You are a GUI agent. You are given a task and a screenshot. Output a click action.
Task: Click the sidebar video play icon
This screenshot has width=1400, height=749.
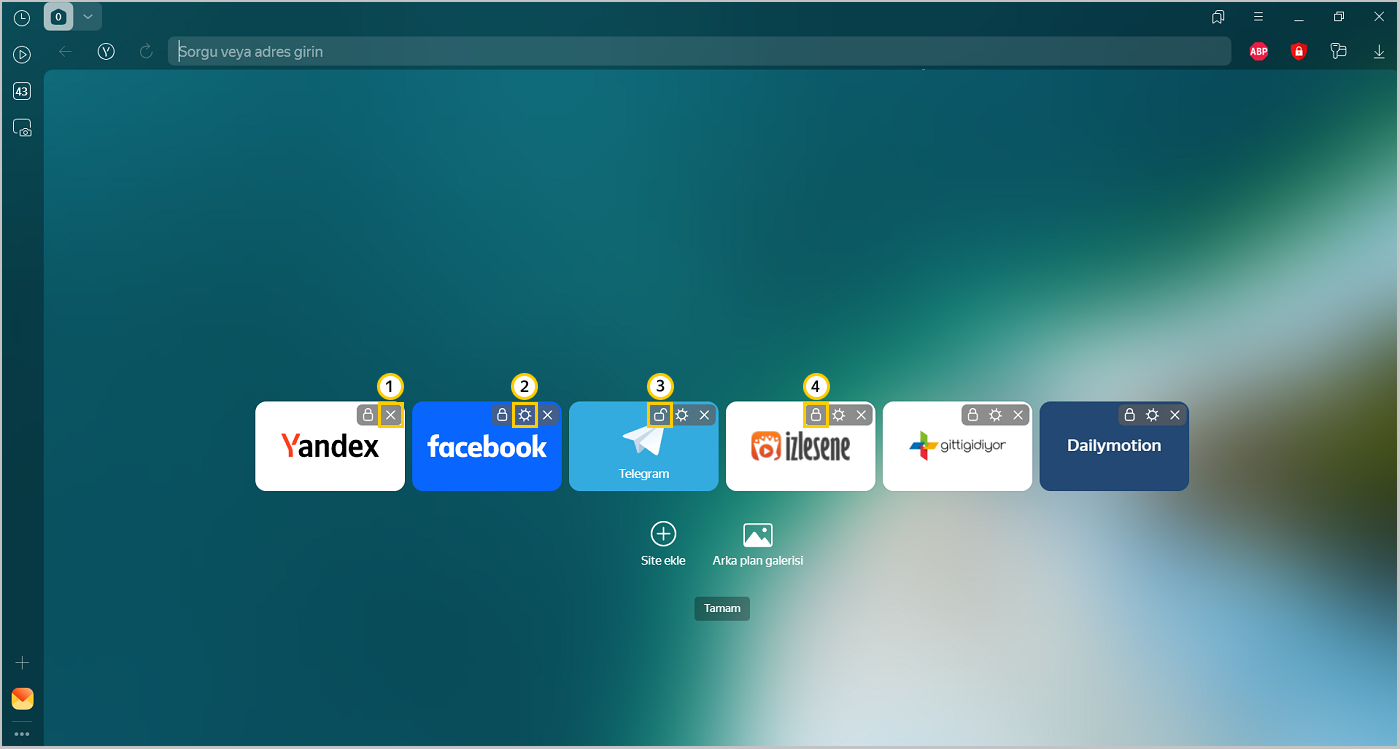pyautogui.click(x=22, y=54)
